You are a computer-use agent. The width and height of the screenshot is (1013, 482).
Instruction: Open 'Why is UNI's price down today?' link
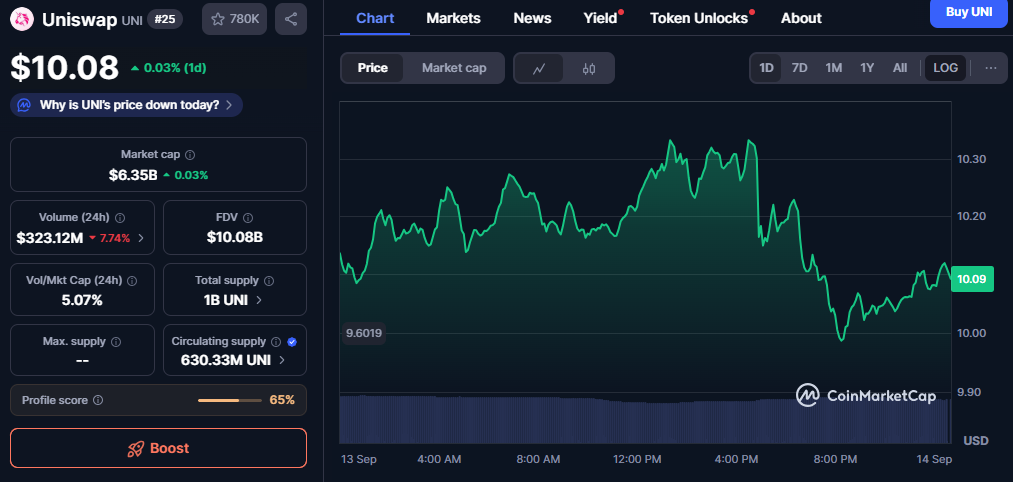tap(128, 105)
